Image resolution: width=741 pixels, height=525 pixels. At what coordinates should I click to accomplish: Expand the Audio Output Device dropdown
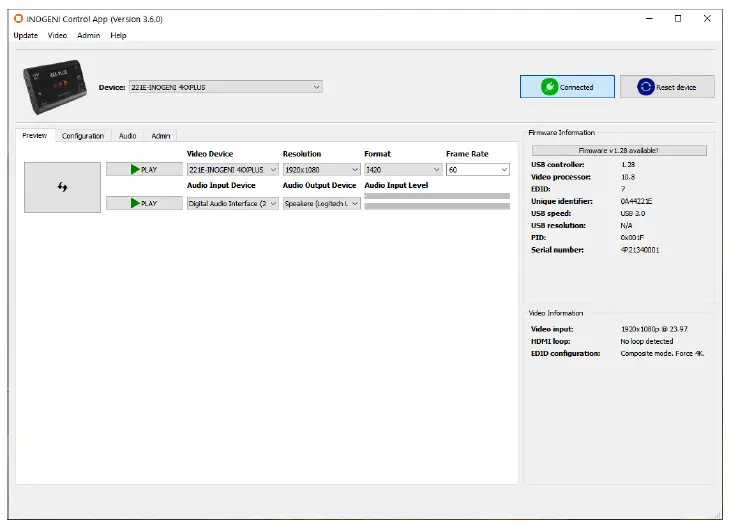click(x=321, y=204)
